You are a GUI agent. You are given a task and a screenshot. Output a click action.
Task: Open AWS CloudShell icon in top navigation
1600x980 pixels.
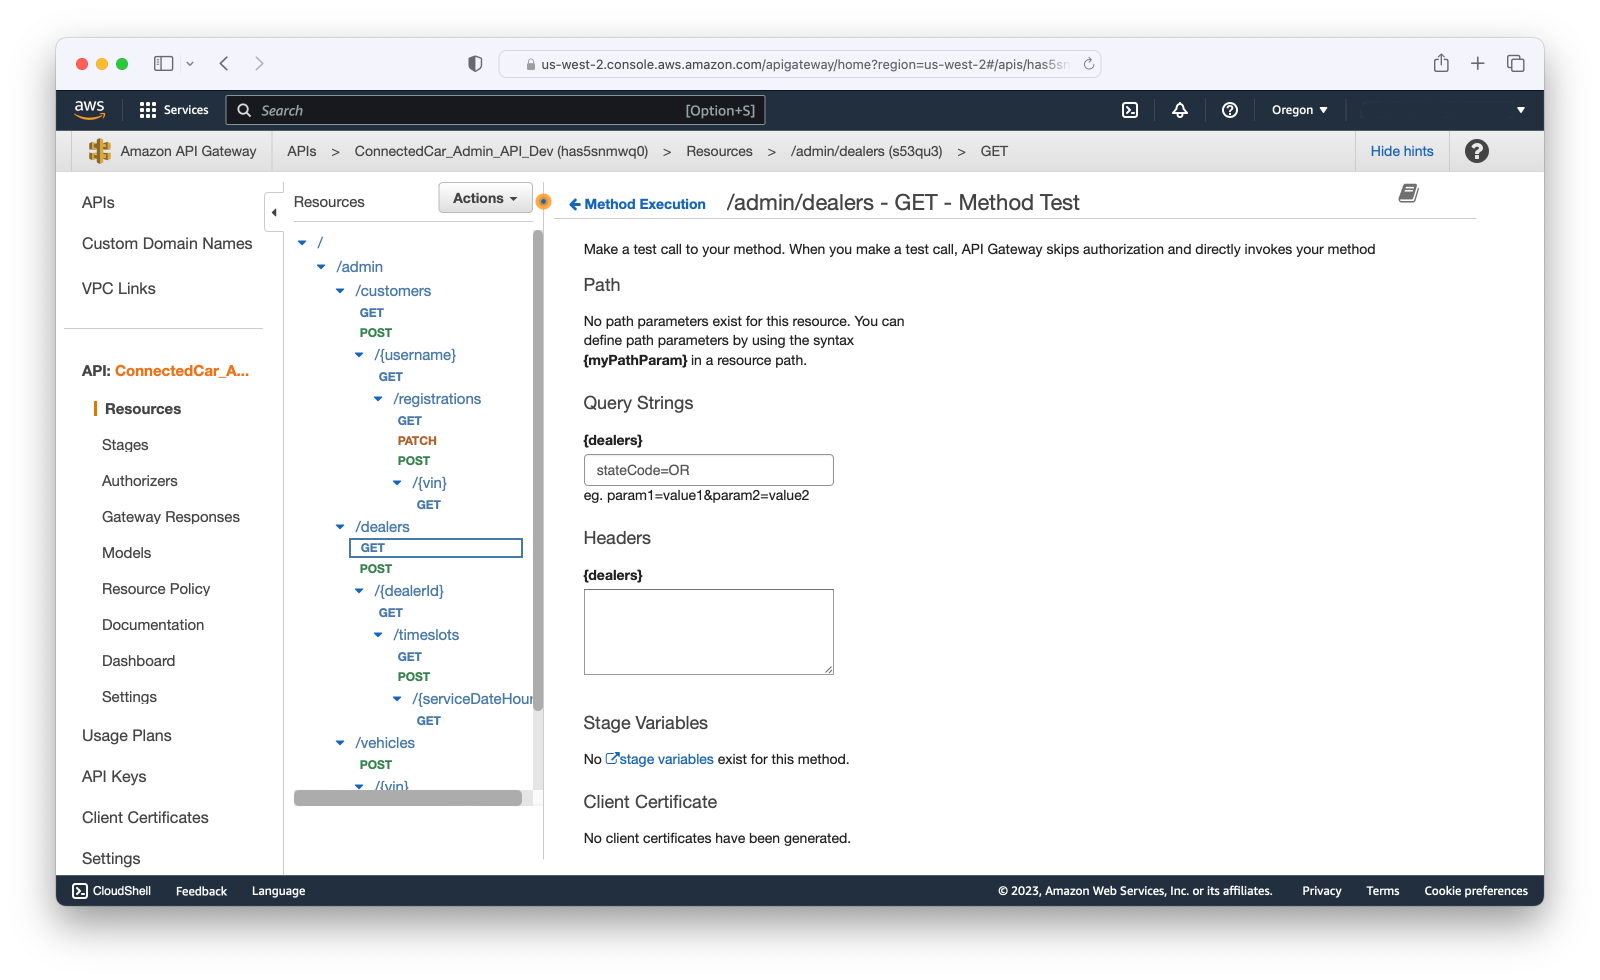[x=1130, y=110]
